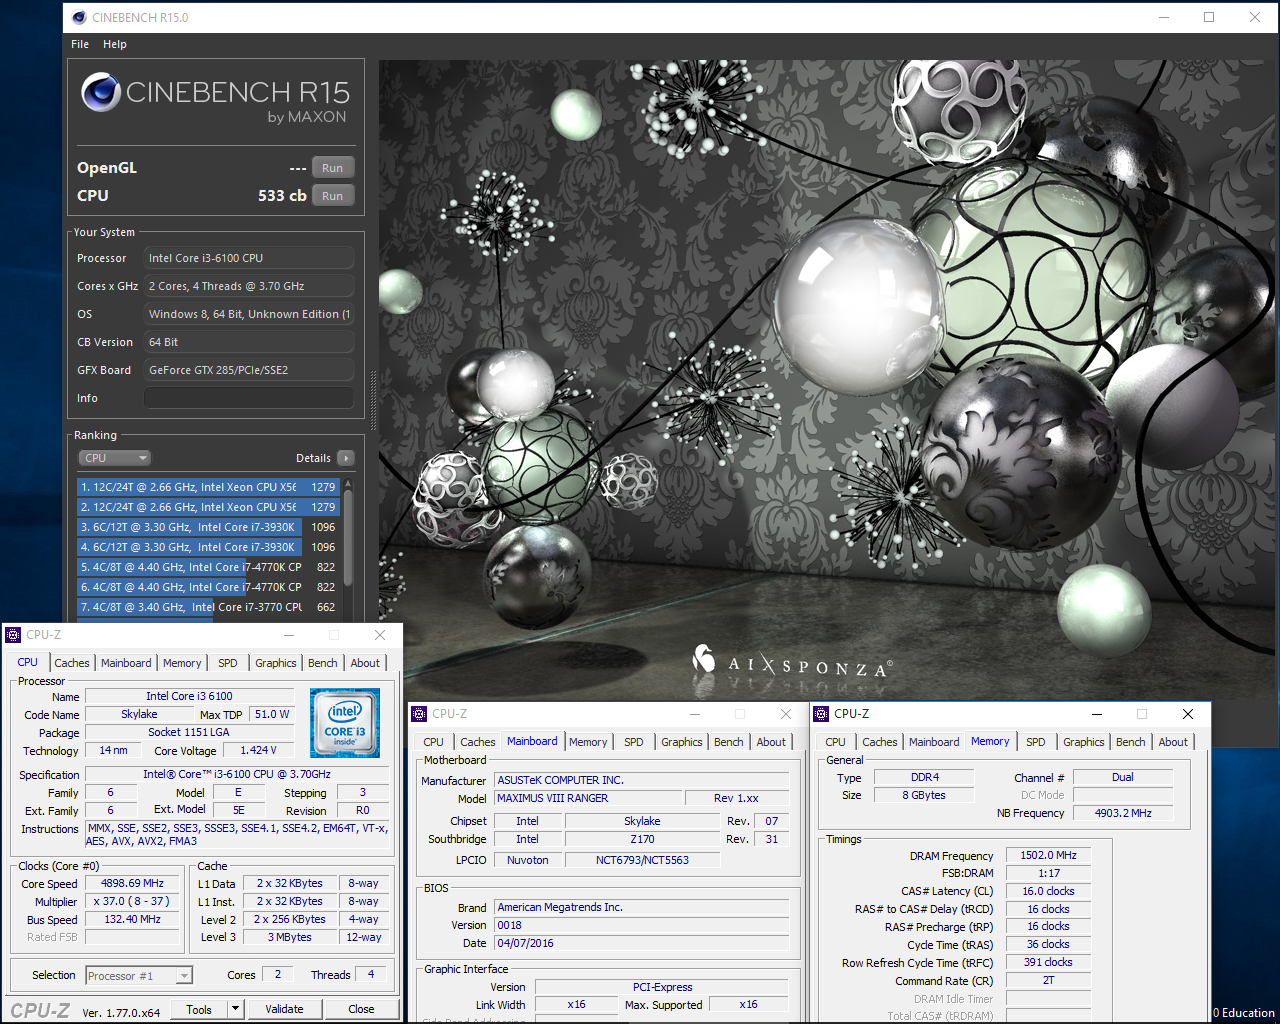Select Memory tab in middle CPU-Z Mainboard window
The height and width of the screenshot is (1024, 1280).
[588, 742]
